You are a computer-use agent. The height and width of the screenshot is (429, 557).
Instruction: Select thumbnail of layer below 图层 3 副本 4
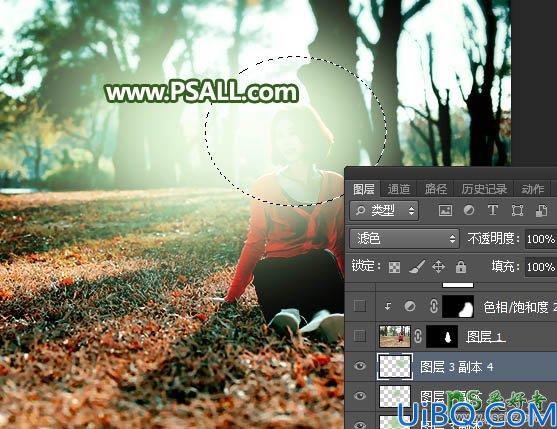(395, 396)
